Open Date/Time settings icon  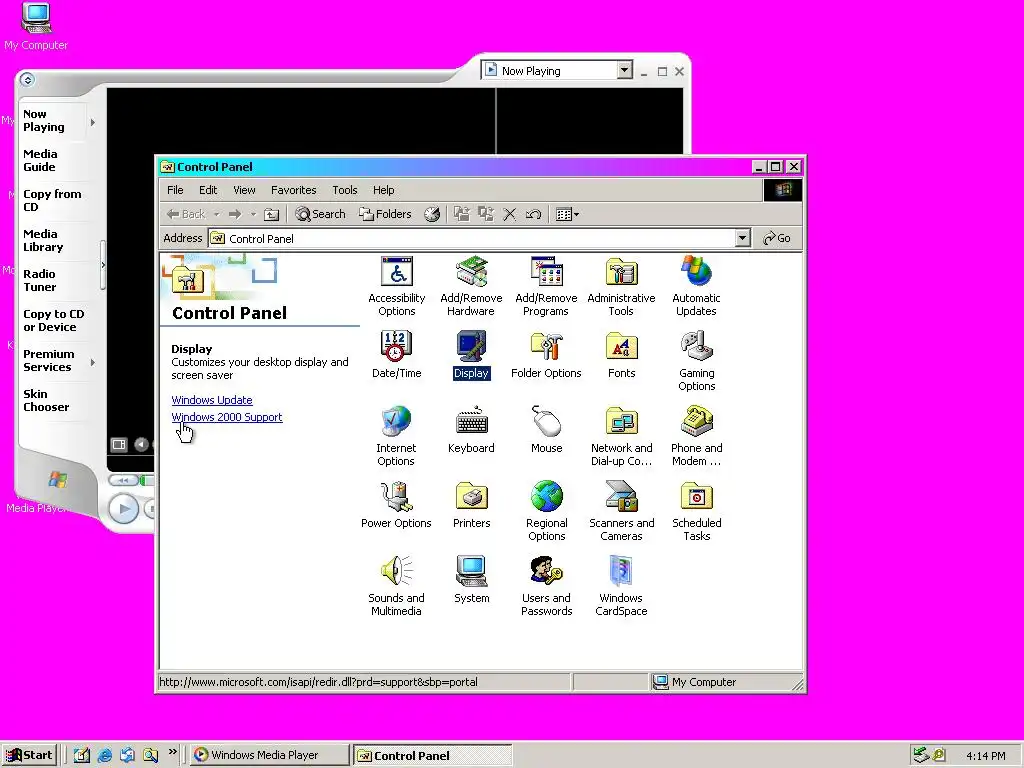click(x=396, y=355)
